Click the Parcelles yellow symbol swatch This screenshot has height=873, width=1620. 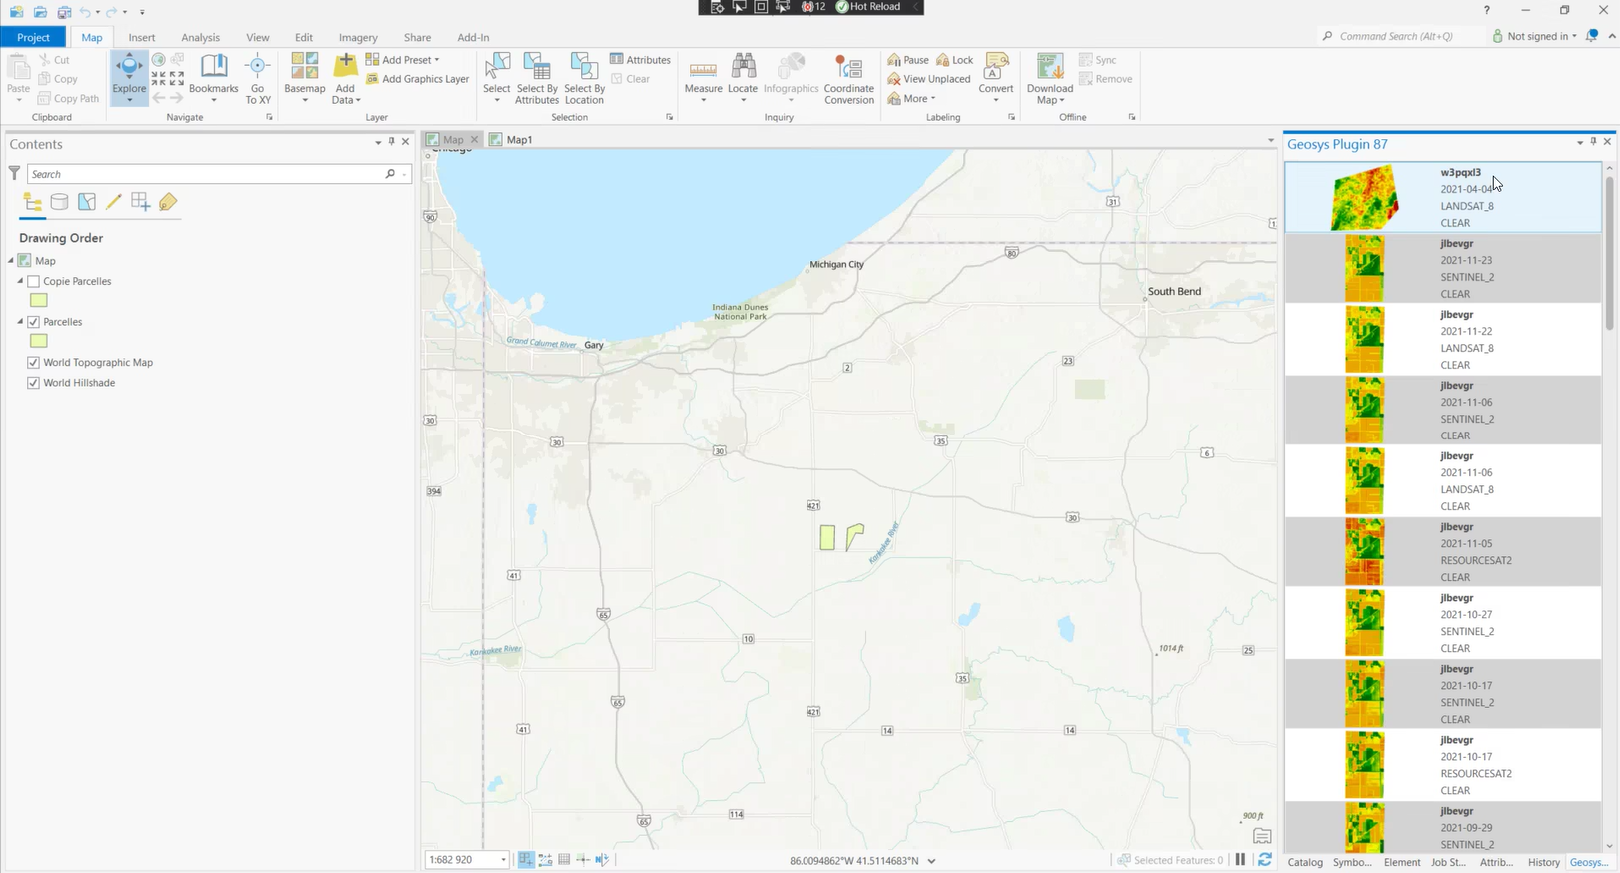39,341
